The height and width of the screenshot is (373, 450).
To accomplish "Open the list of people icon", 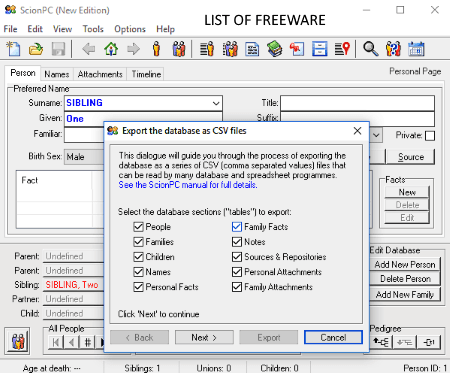I will coord(207,49).
